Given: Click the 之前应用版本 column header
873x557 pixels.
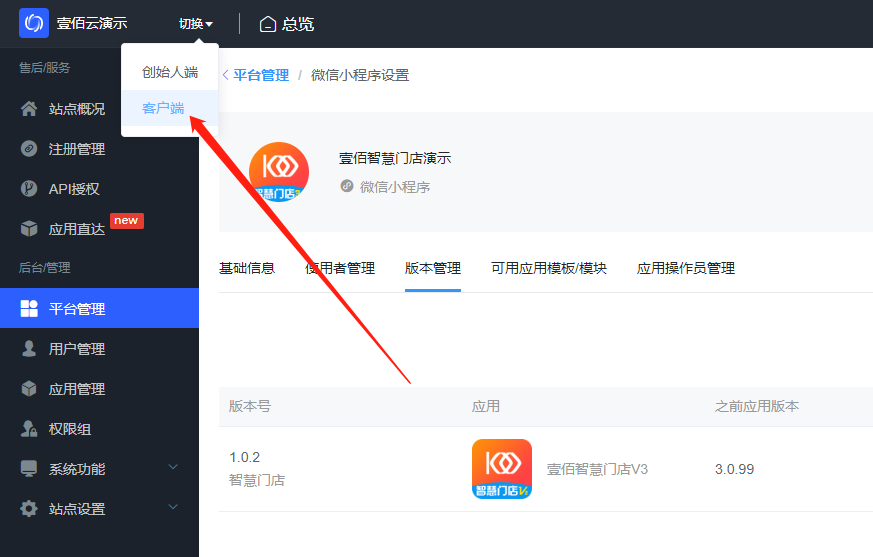Looking at the screenshot, I should coord(757,406).
